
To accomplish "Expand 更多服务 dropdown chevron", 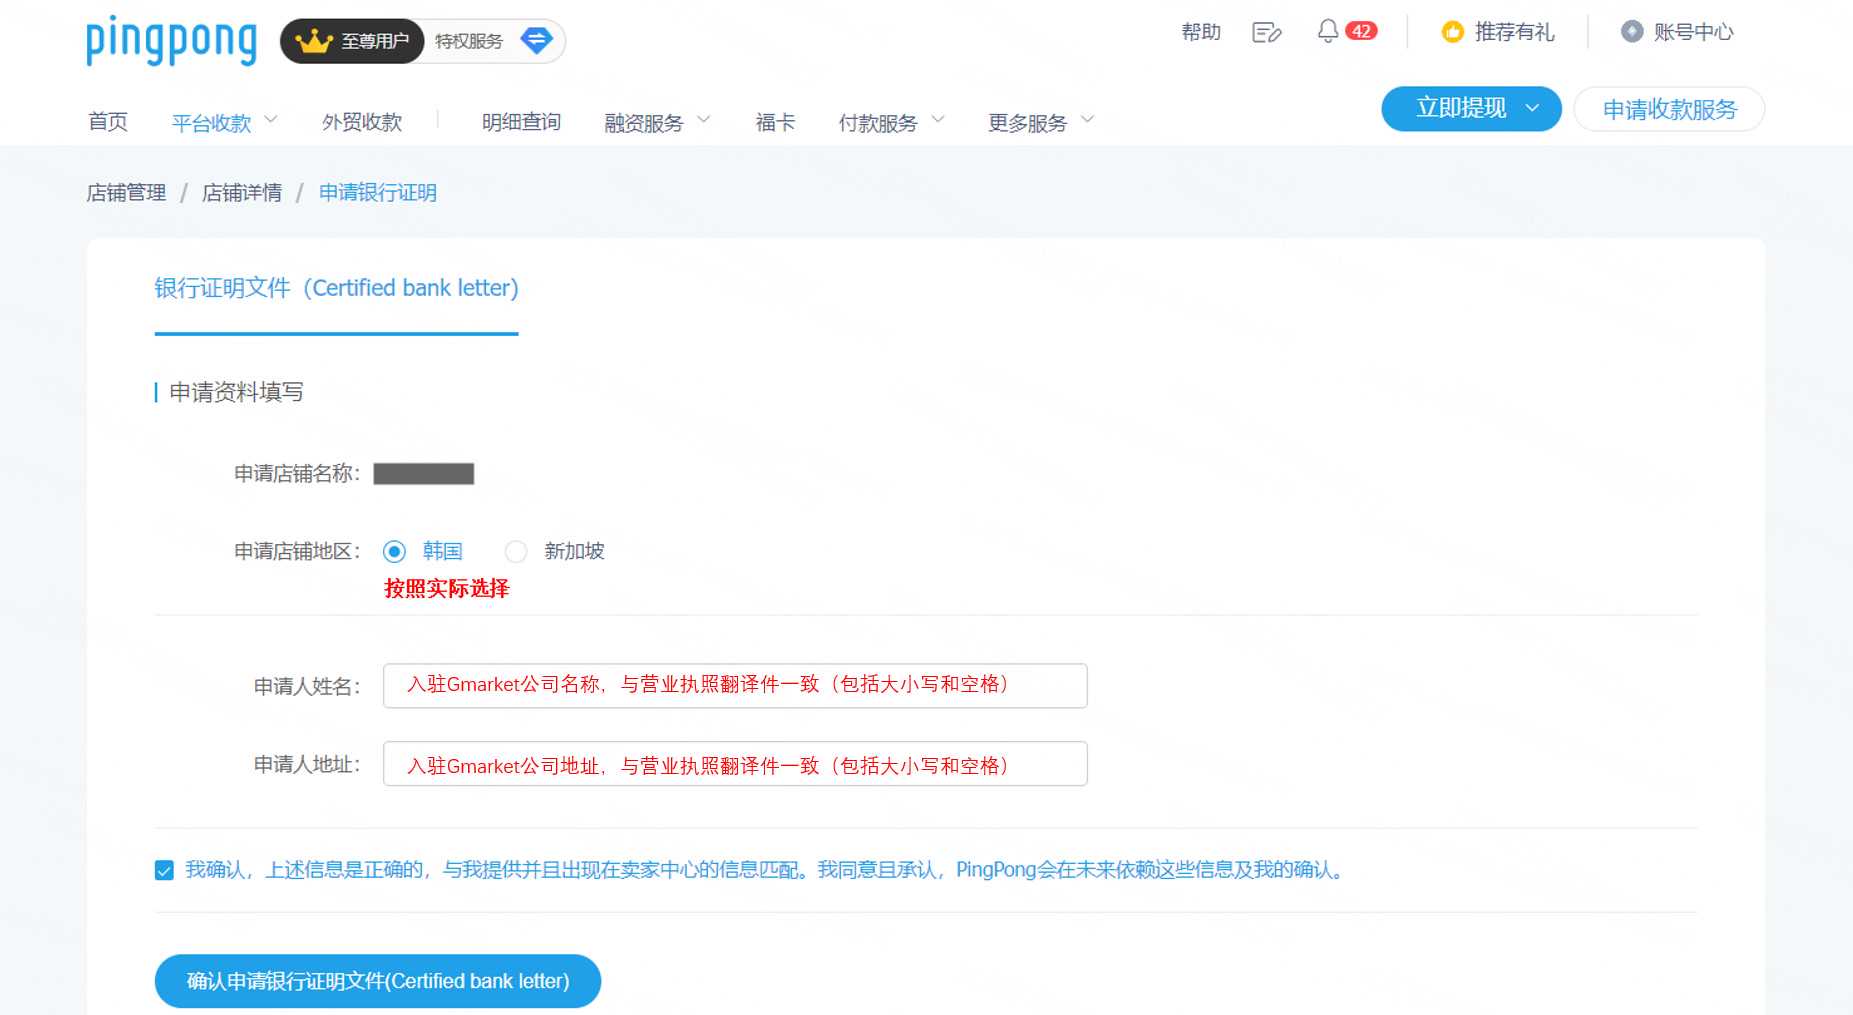I will tap(1088, 120).
